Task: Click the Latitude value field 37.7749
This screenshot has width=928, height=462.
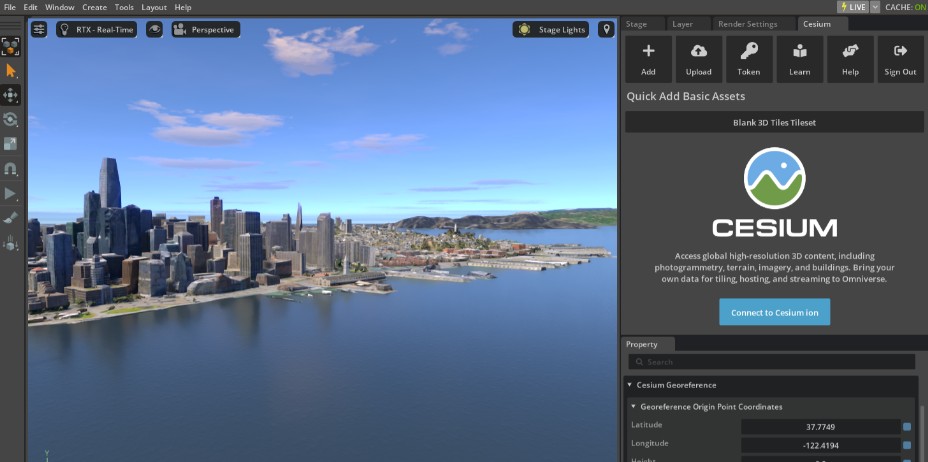Action: (x=820, y=427)
